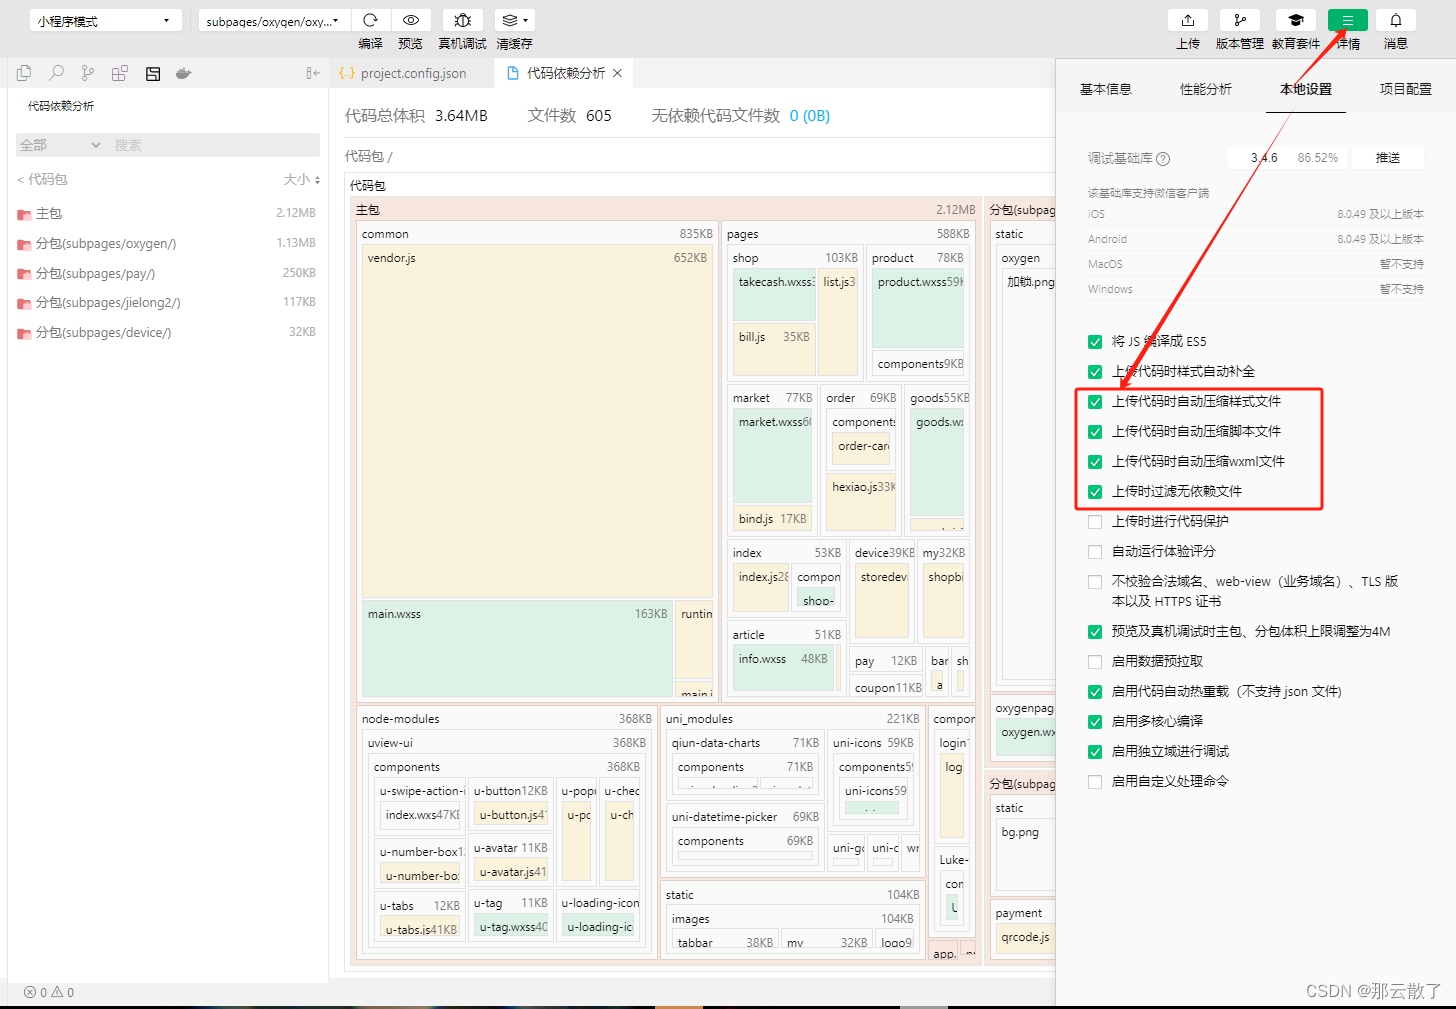Viewport: 1456px width, 1009px height.
Task: Toggle 启用独立域进行调试 checkbox
Action: [x=1095, y=751]
